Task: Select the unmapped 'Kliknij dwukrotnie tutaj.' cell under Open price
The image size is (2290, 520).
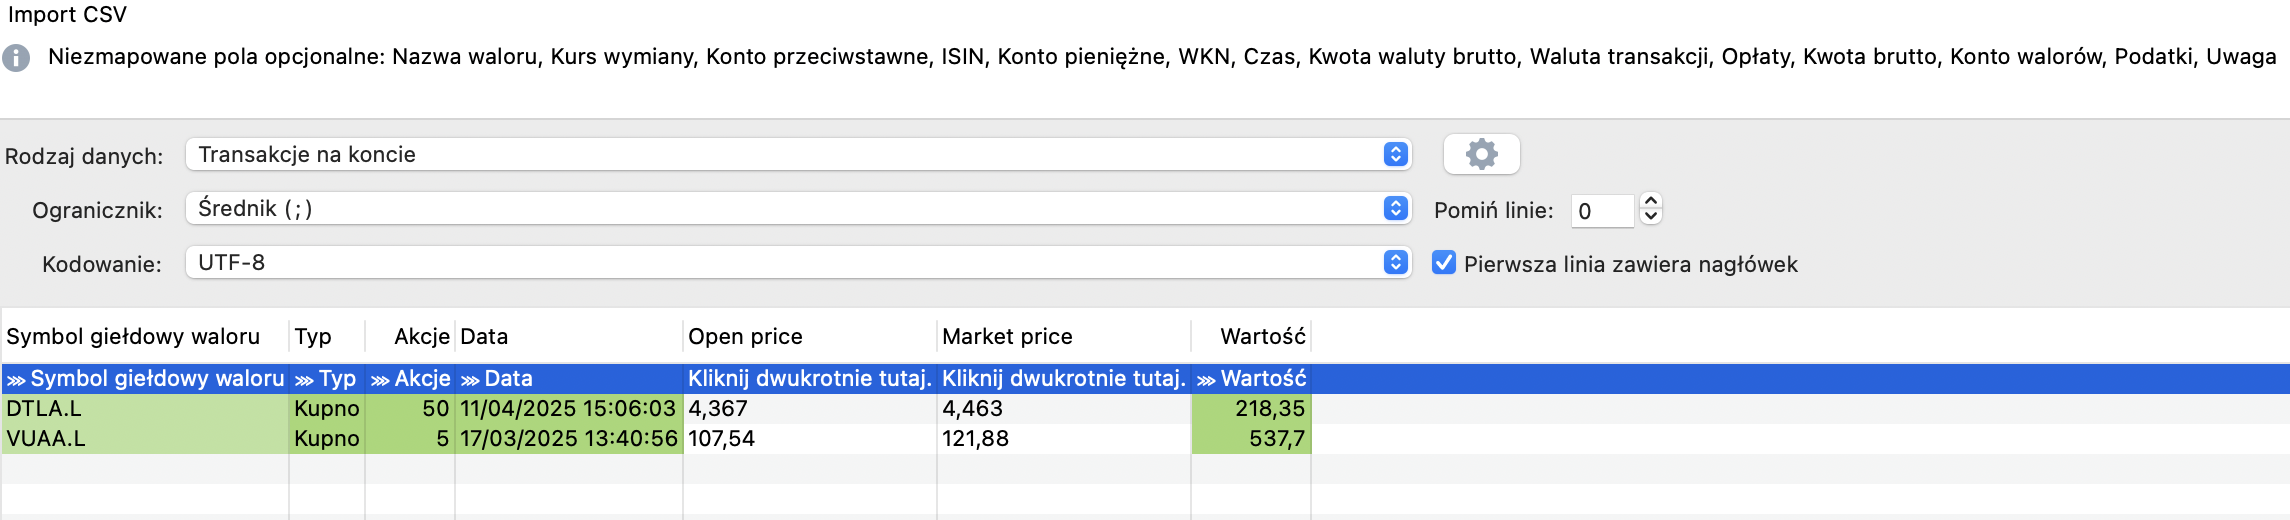Action: (809, 379)
